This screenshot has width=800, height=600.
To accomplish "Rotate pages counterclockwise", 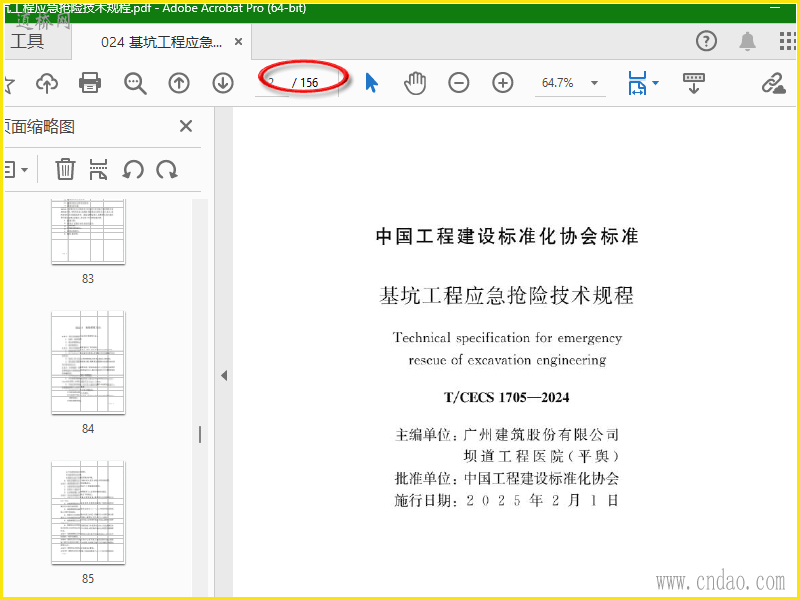I will click(133, 169).
